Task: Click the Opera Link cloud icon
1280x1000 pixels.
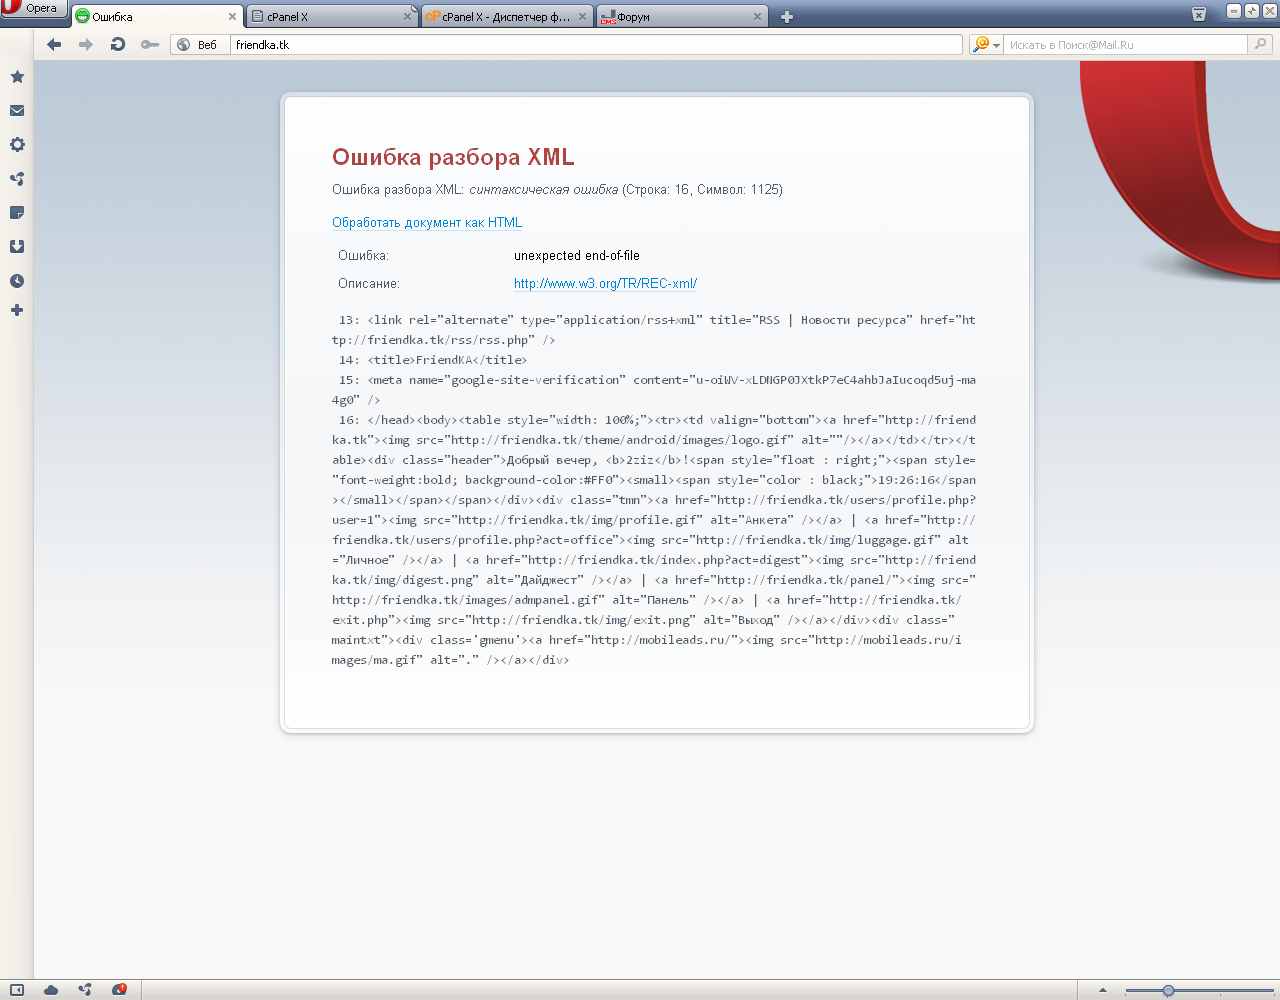Action: [x=51, y=990]
